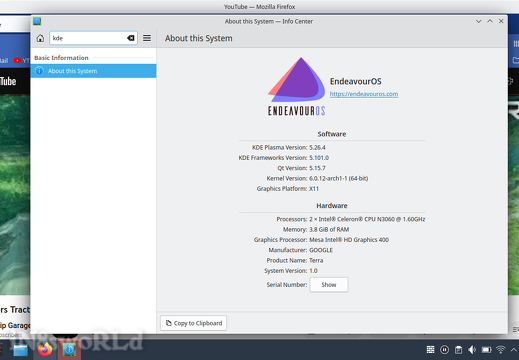Viewport: 519px width, 360px height.
Task: Click the Software section heading
Action: pyautogui.click(x=332, y=134)
